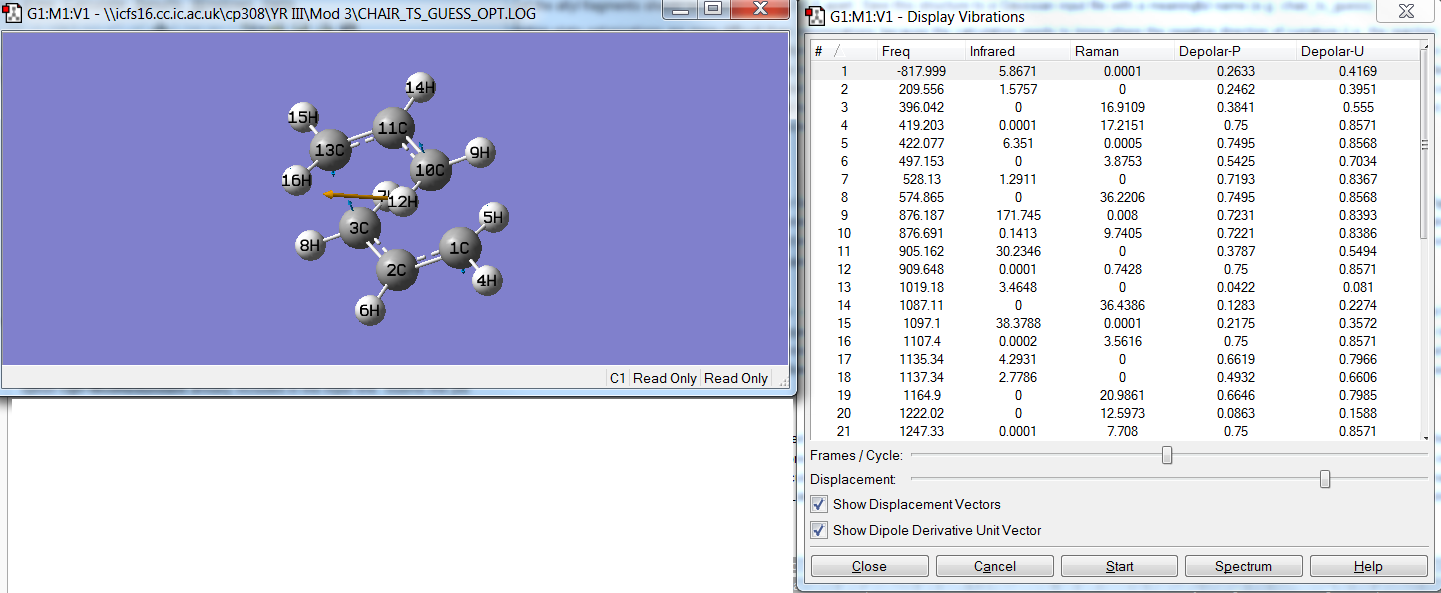Select mode 17 frequency 1135.34

pos(1115,359)
